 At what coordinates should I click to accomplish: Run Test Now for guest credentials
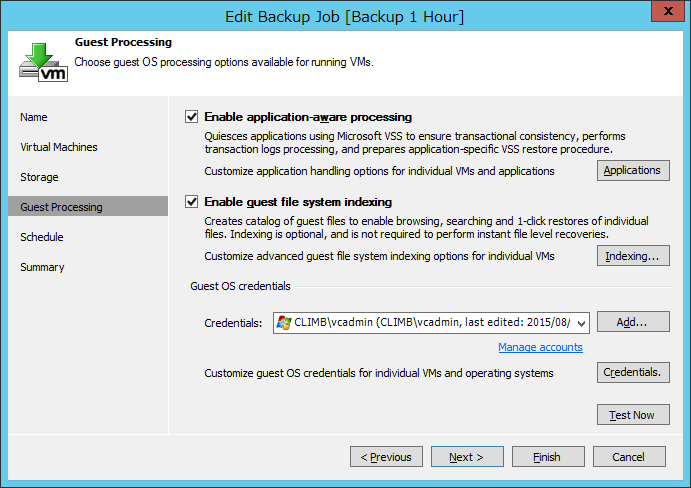(x=633, y=415)
